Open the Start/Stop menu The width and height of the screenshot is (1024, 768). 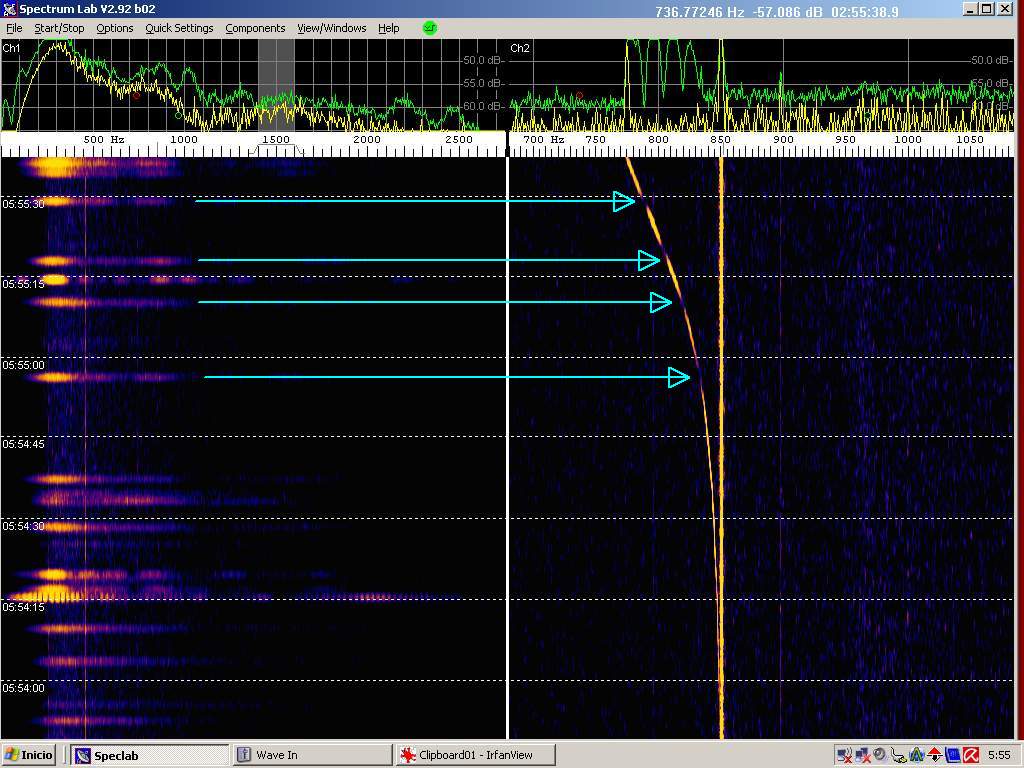tap(59, 28)
